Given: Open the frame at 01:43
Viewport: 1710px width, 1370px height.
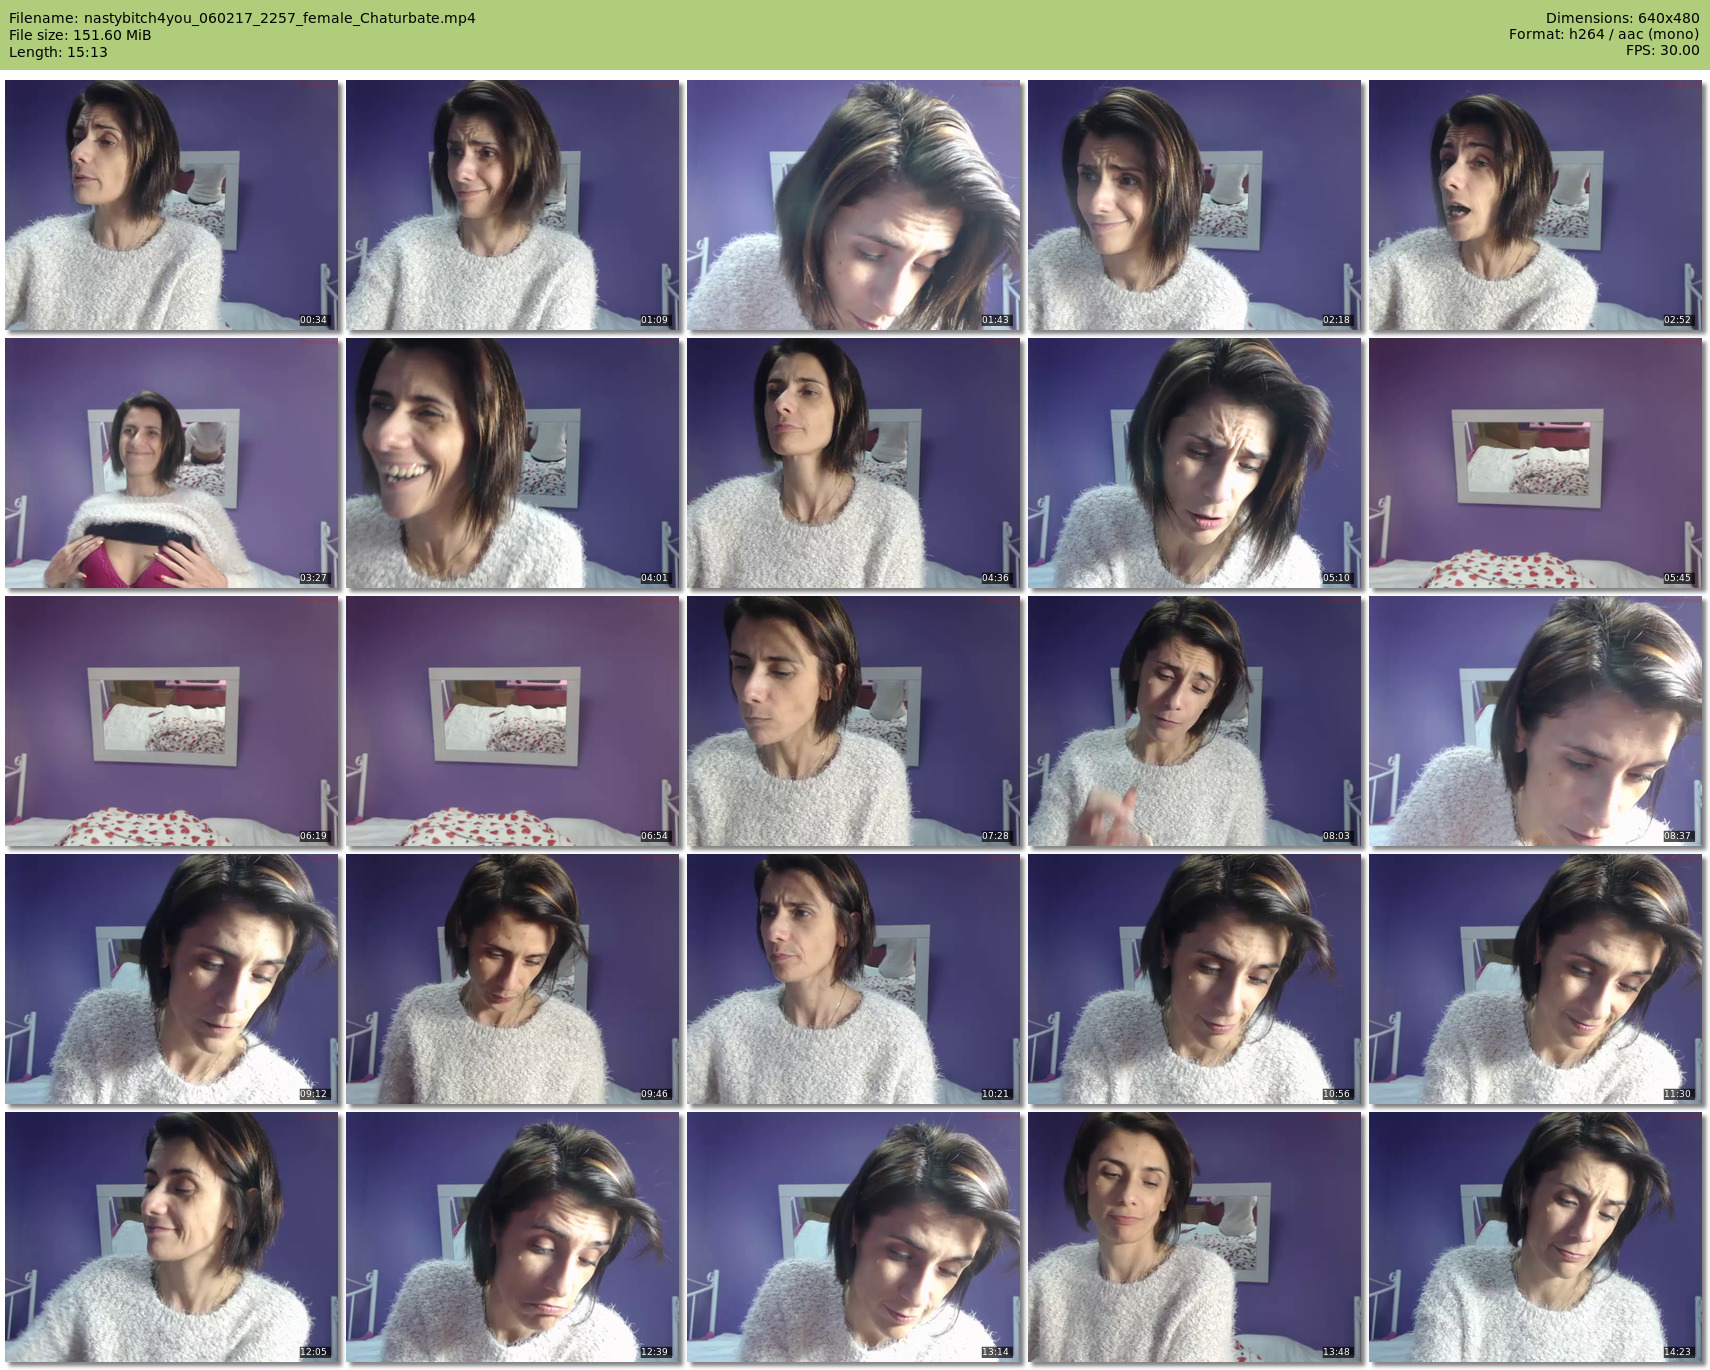Looking at the screenshot, I should pyautogui.click(x=853, y=205).
